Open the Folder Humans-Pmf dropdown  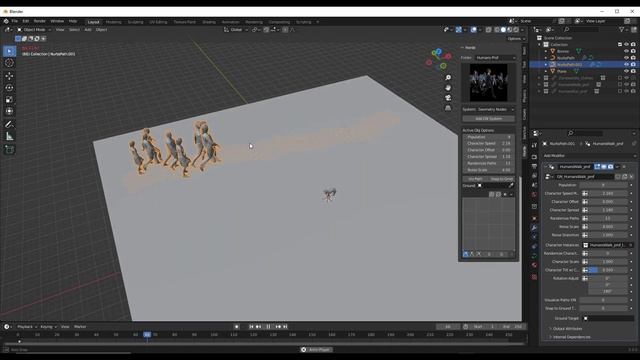(496, 58)
